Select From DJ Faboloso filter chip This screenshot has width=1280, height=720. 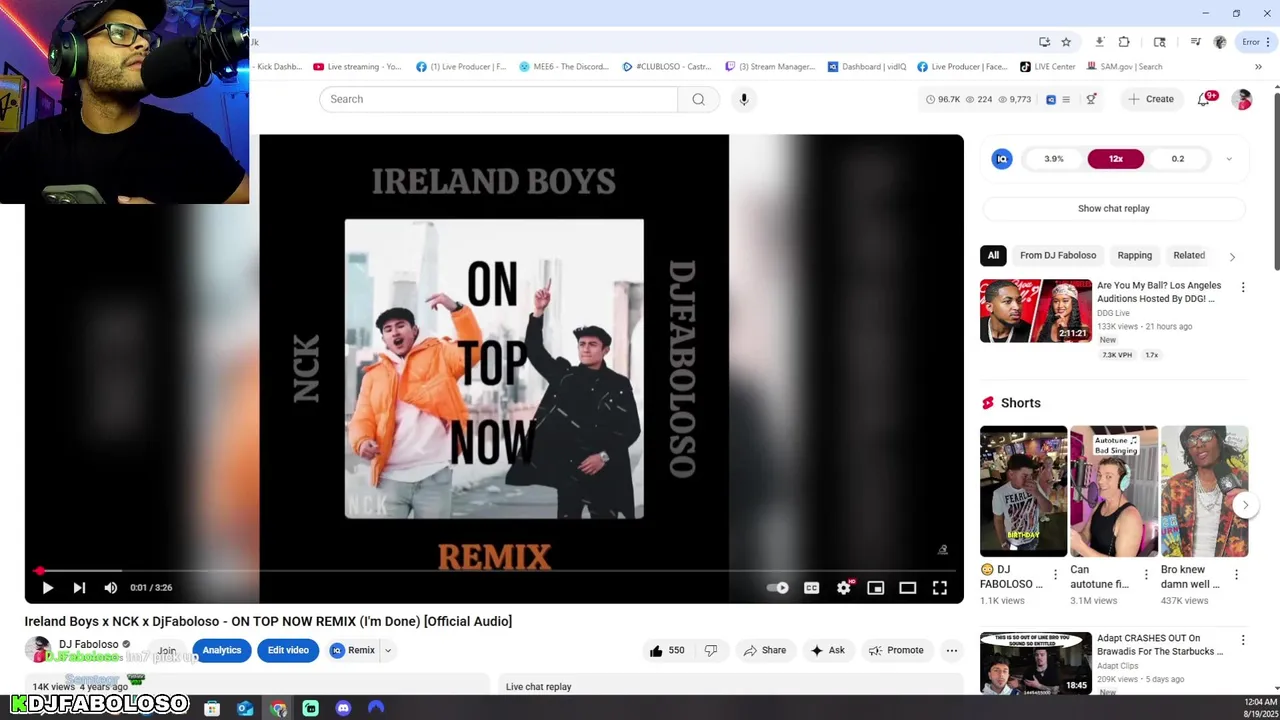[1058, 255]
